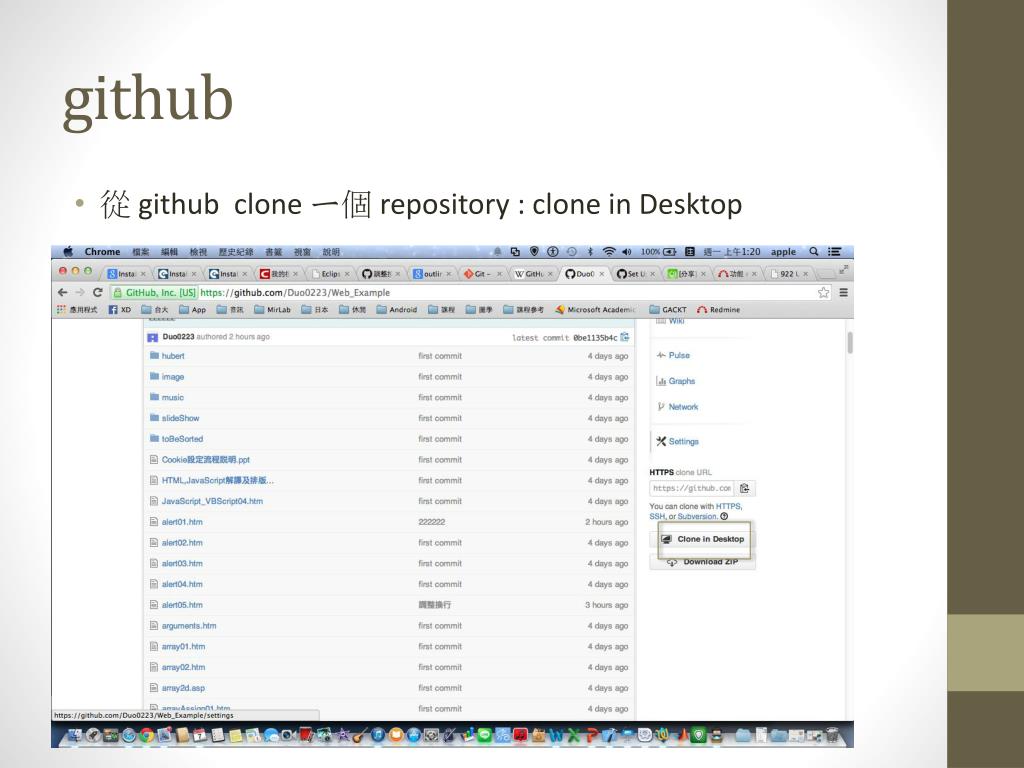Open the Android bookmark folder
The image size is (1024, 768).
pos(397,310)
